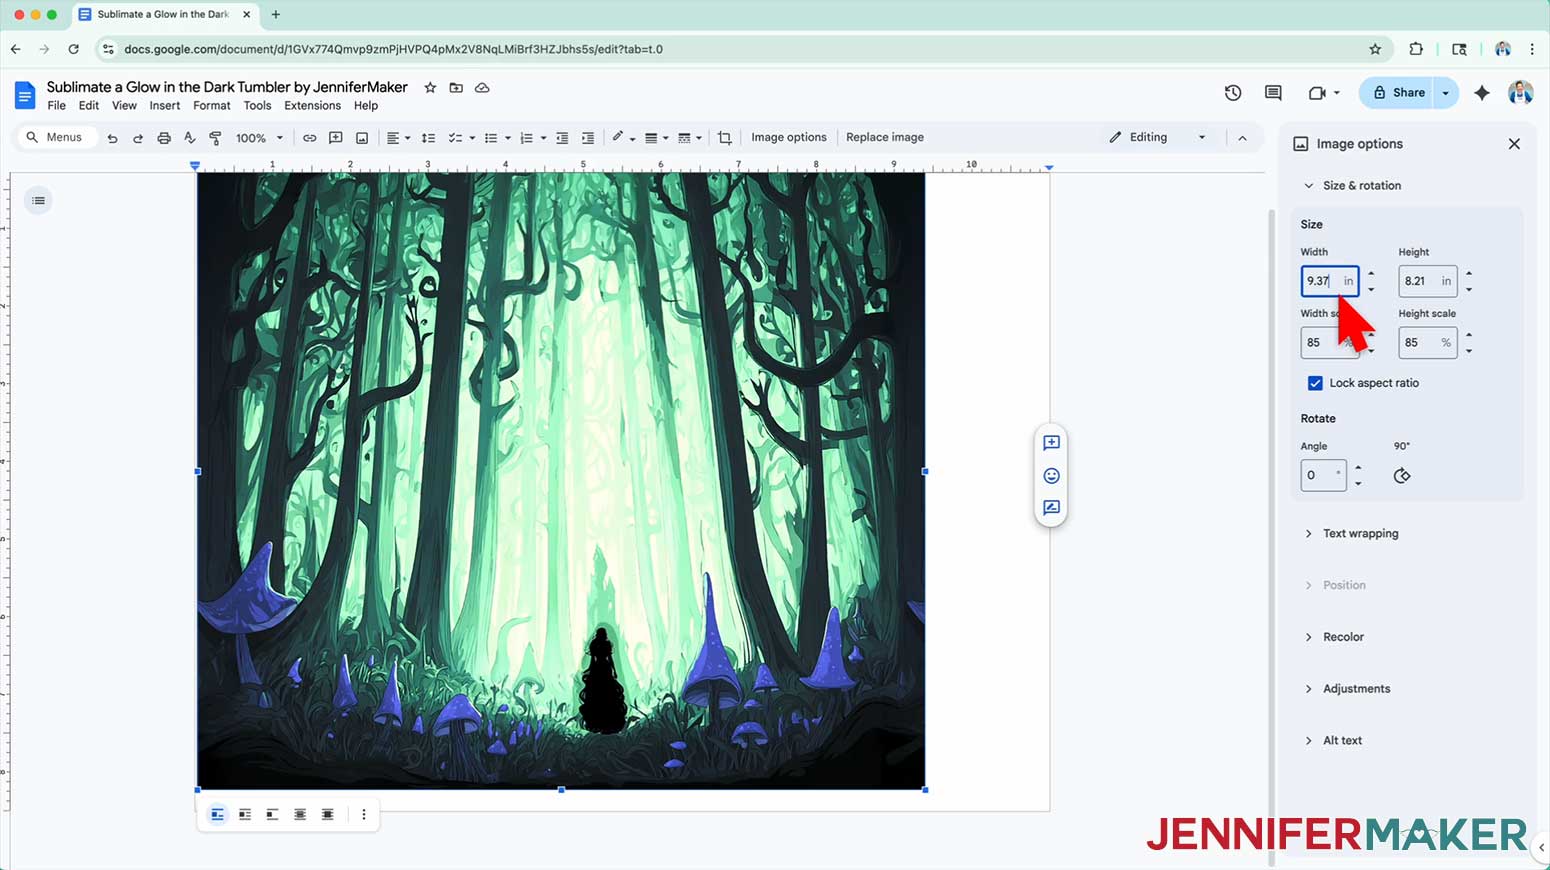The width and height of the screenshot is (1550, 870).
Task: Open the Insert menu
Action: (165, 106)
